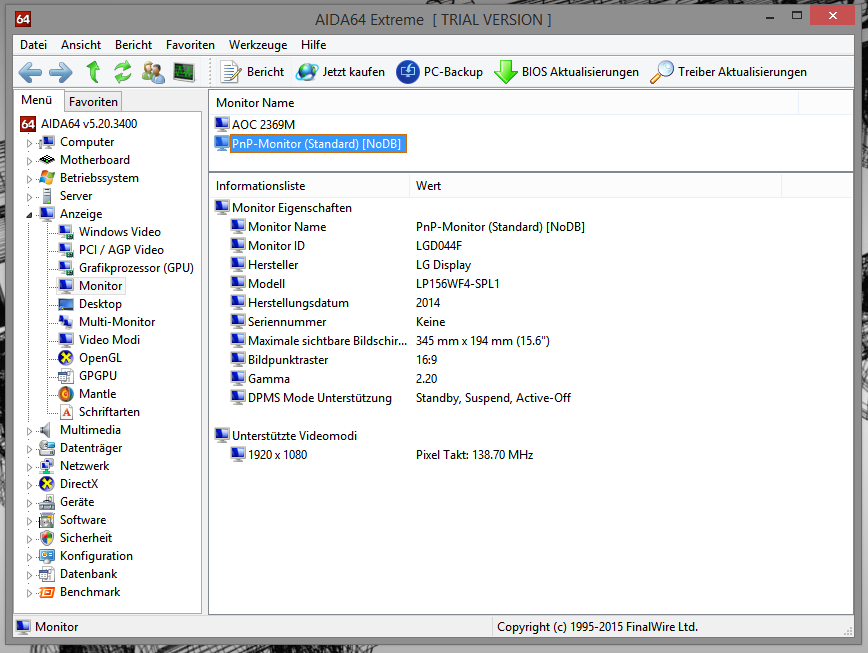Image resolution: width=868 pixels, height=653 pixels.
Task: Open PC-Backup from the toolbar
Action: coord(440,72)
